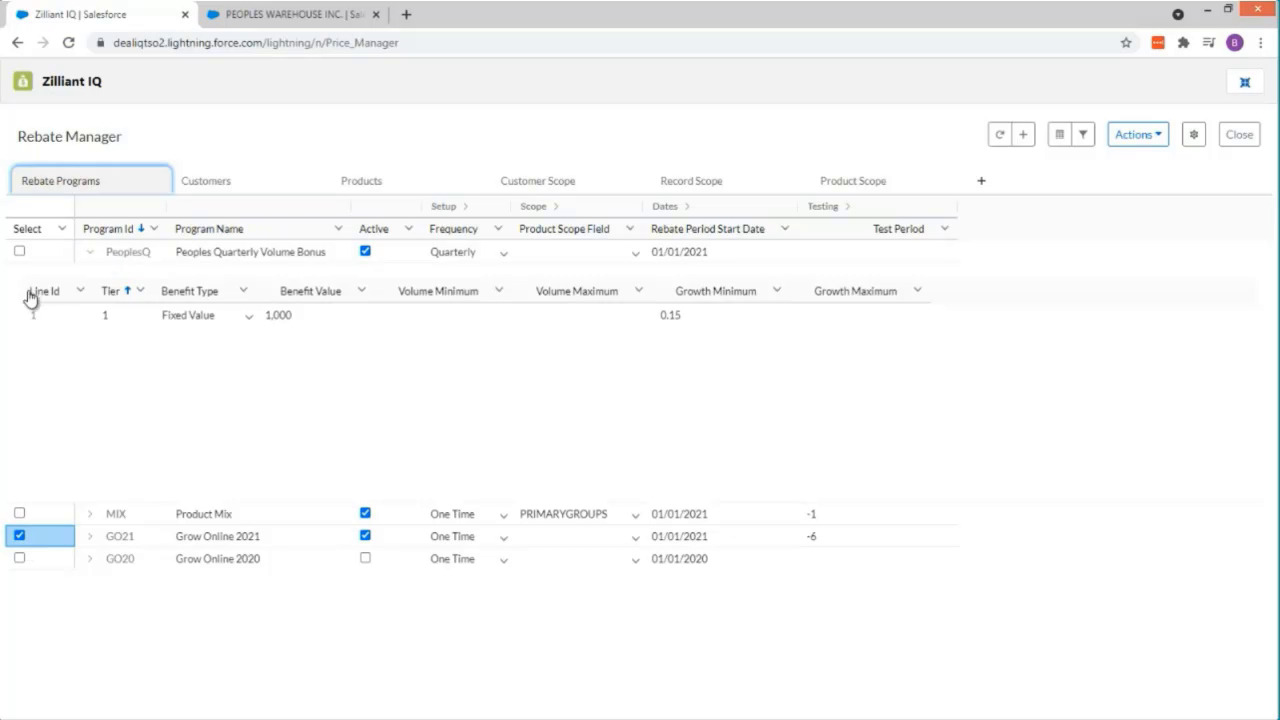This screenshot has height=720, width=1280.
Task: Click the blue collapse icon at top right
Action: [x=1245, y=82]
